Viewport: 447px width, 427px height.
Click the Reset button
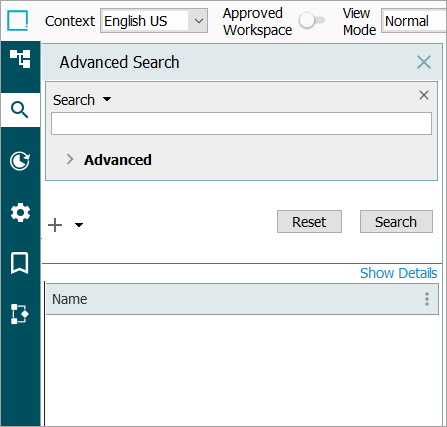(309, 222)
